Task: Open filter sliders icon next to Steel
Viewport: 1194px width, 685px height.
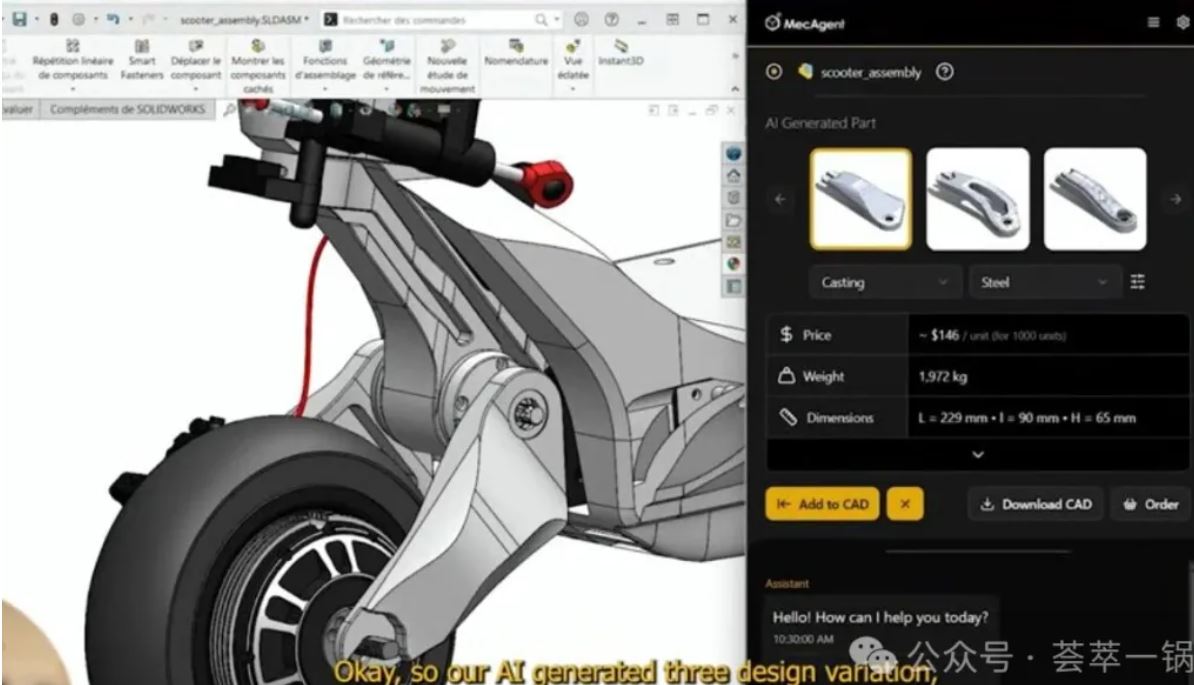Action: pyautogui.click(x=1138, y=283)
